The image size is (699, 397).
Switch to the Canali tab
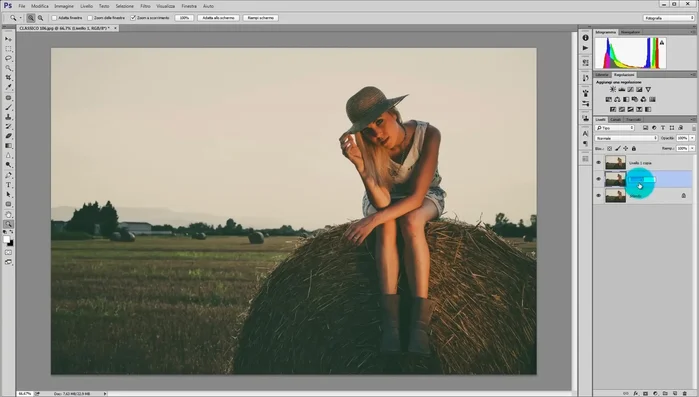[x=616, y=119]
